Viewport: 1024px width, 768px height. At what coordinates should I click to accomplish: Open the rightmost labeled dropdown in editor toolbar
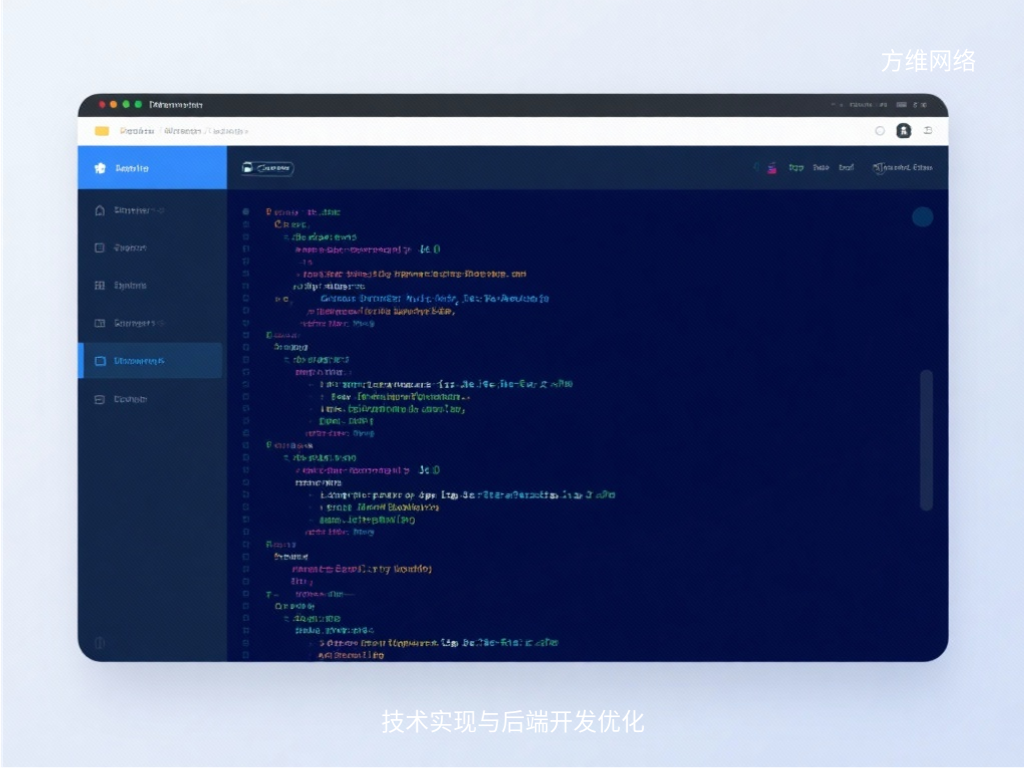[903, 169]
